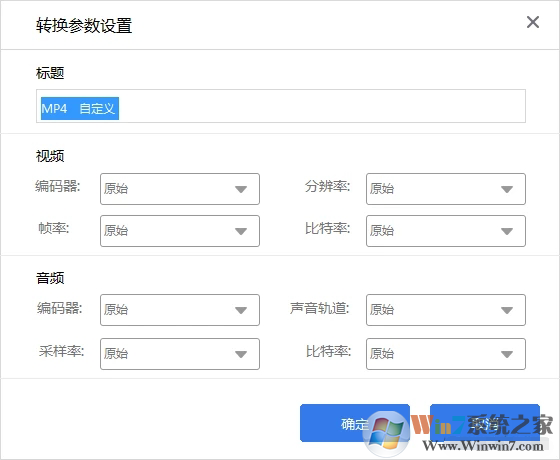The height and width of the screenshot is (460, 560).
Task: Open the audio 编码器 dropdown
Action: (x=180, y=310)
